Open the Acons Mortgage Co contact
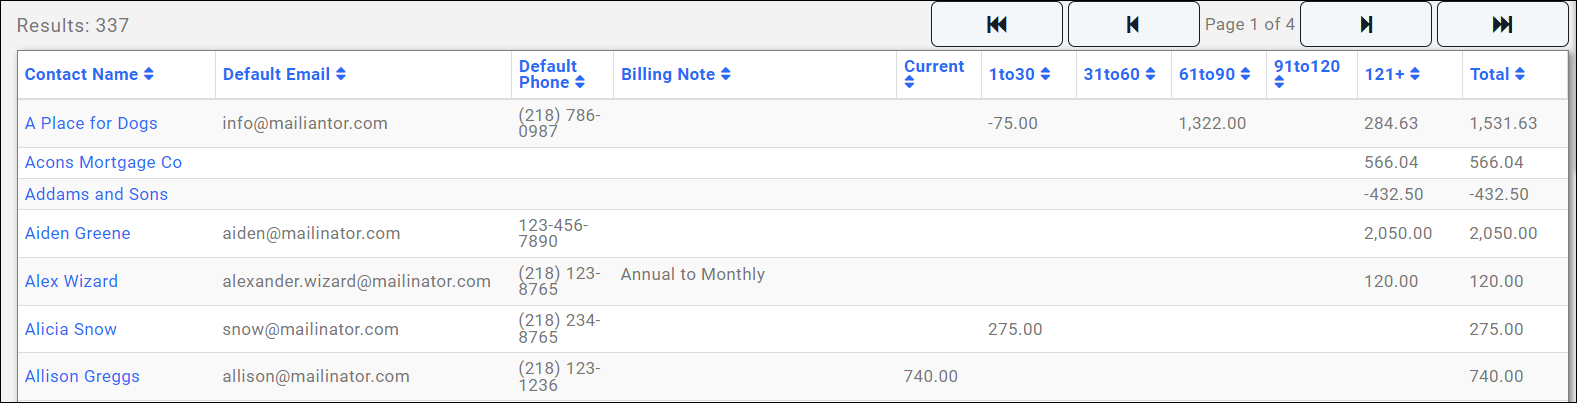This screenshot has height=403, width=1577. pyautogui.click(x=103, y=162)
